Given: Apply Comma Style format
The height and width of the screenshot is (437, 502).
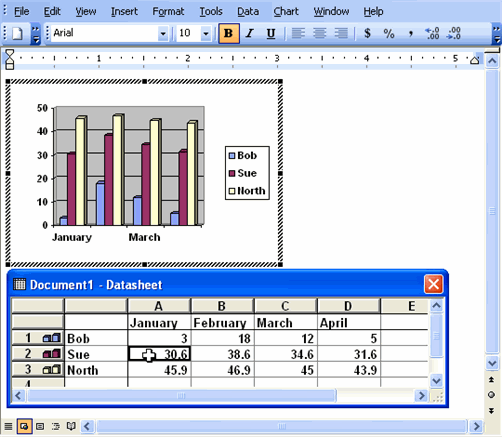Looking at the screenshot, I should 410,33.
